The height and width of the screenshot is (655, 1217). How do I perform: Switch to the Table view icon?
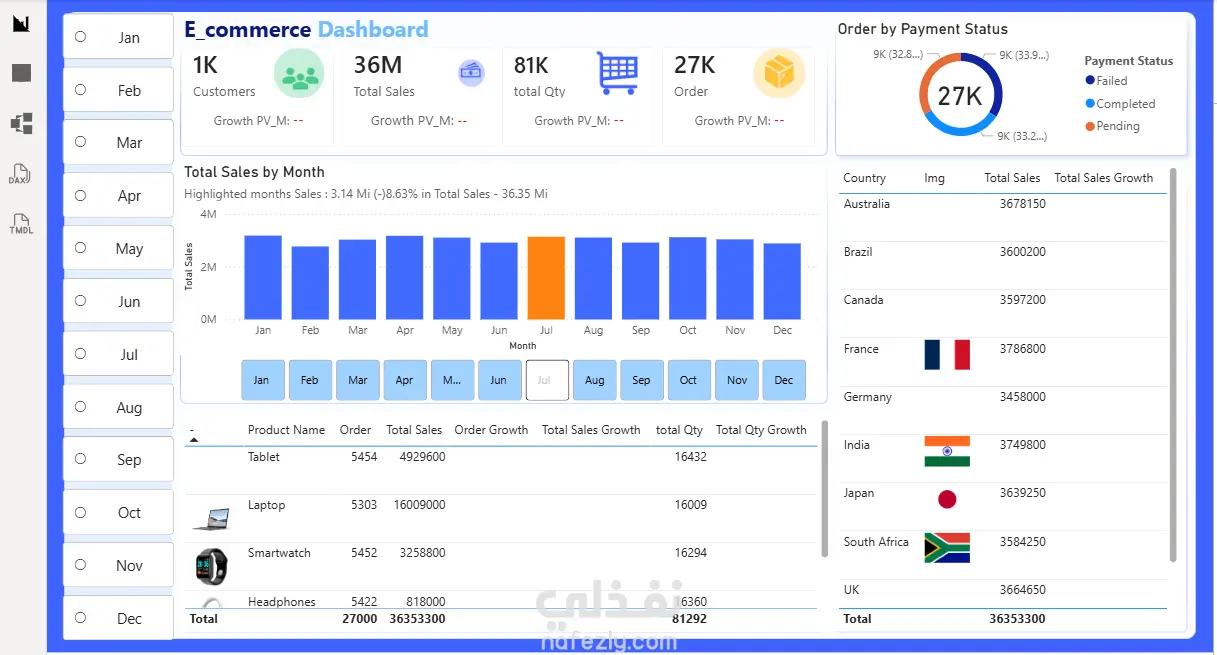click(21, 73)
